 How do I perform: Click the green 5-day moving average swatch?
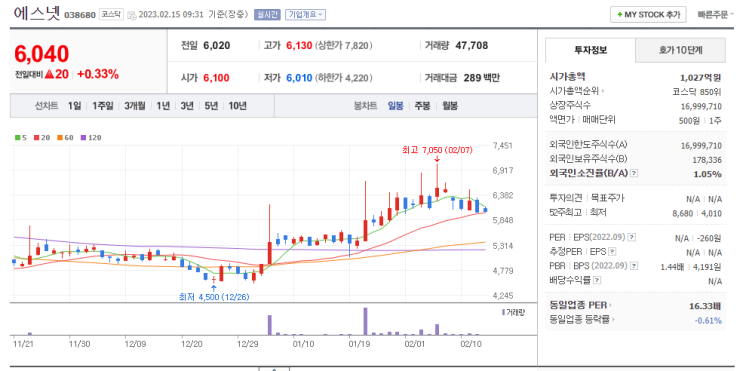(17, 138)
